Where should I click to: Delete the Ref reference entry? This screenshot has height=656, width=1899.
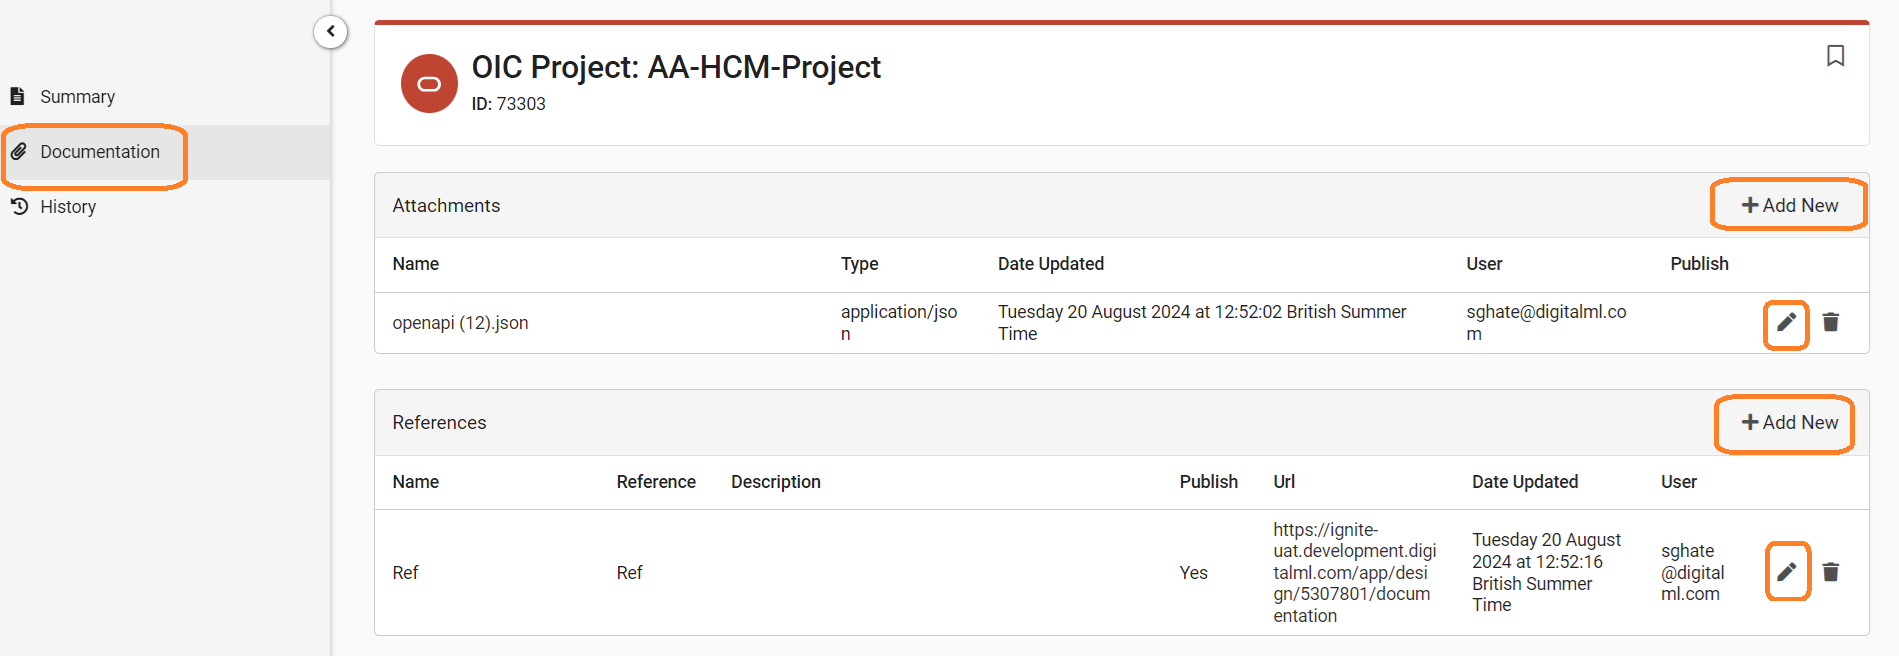[x=1831, y=572]
